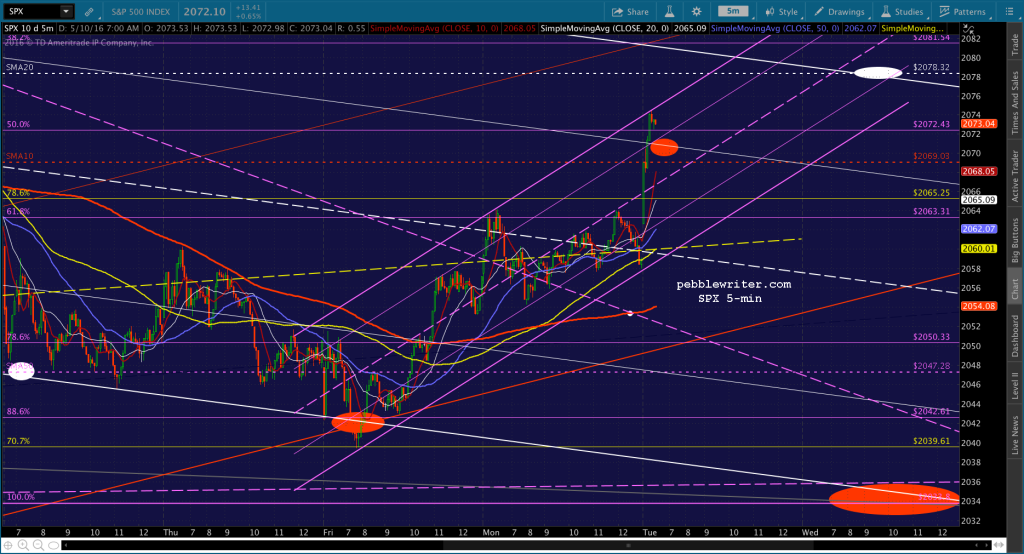Click the blue SimpleMovingAvg (CLOSE, 50, 0) label

click(775, 29)
